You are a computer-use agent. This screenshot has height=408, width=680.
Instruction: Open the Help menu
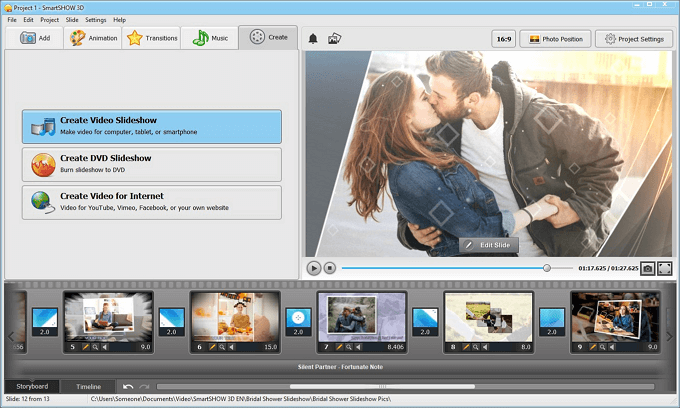tap(119, 20)
